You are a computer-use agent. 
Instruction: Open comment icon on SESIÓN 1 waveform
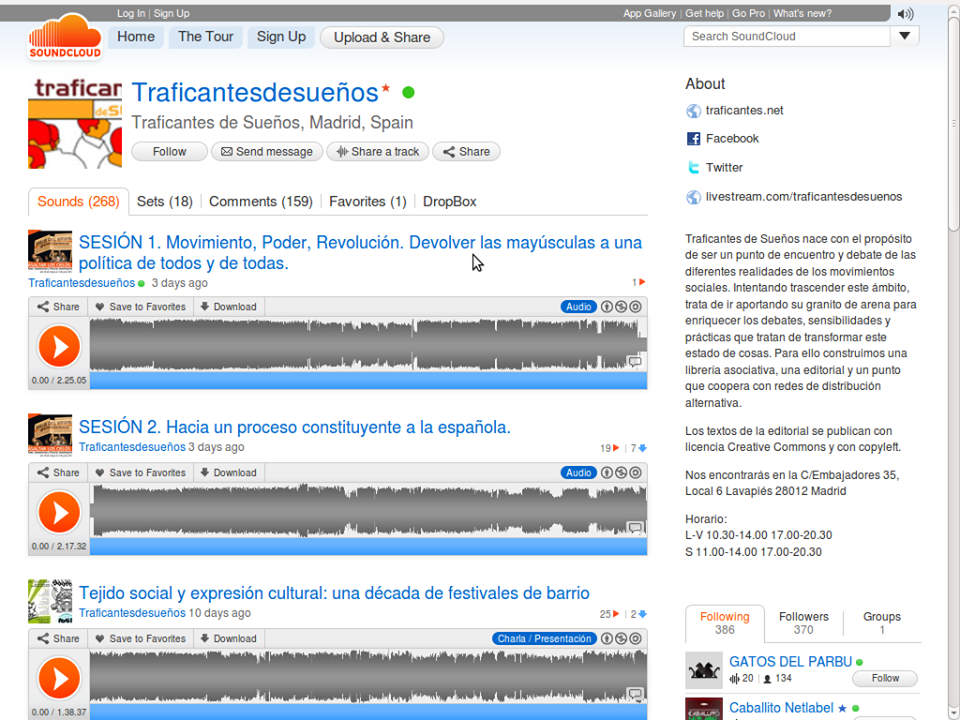[635, 362]
